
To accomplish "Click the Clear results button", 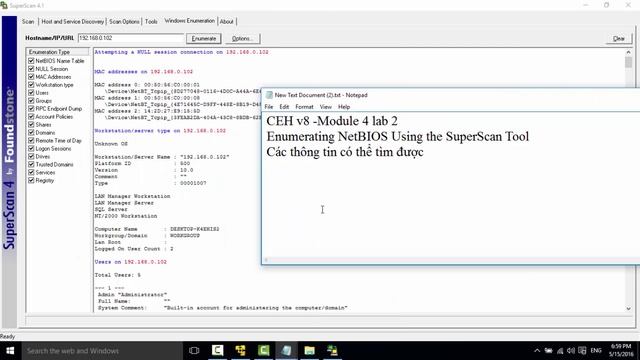I will pyautogui.click(x=618, y=38).
